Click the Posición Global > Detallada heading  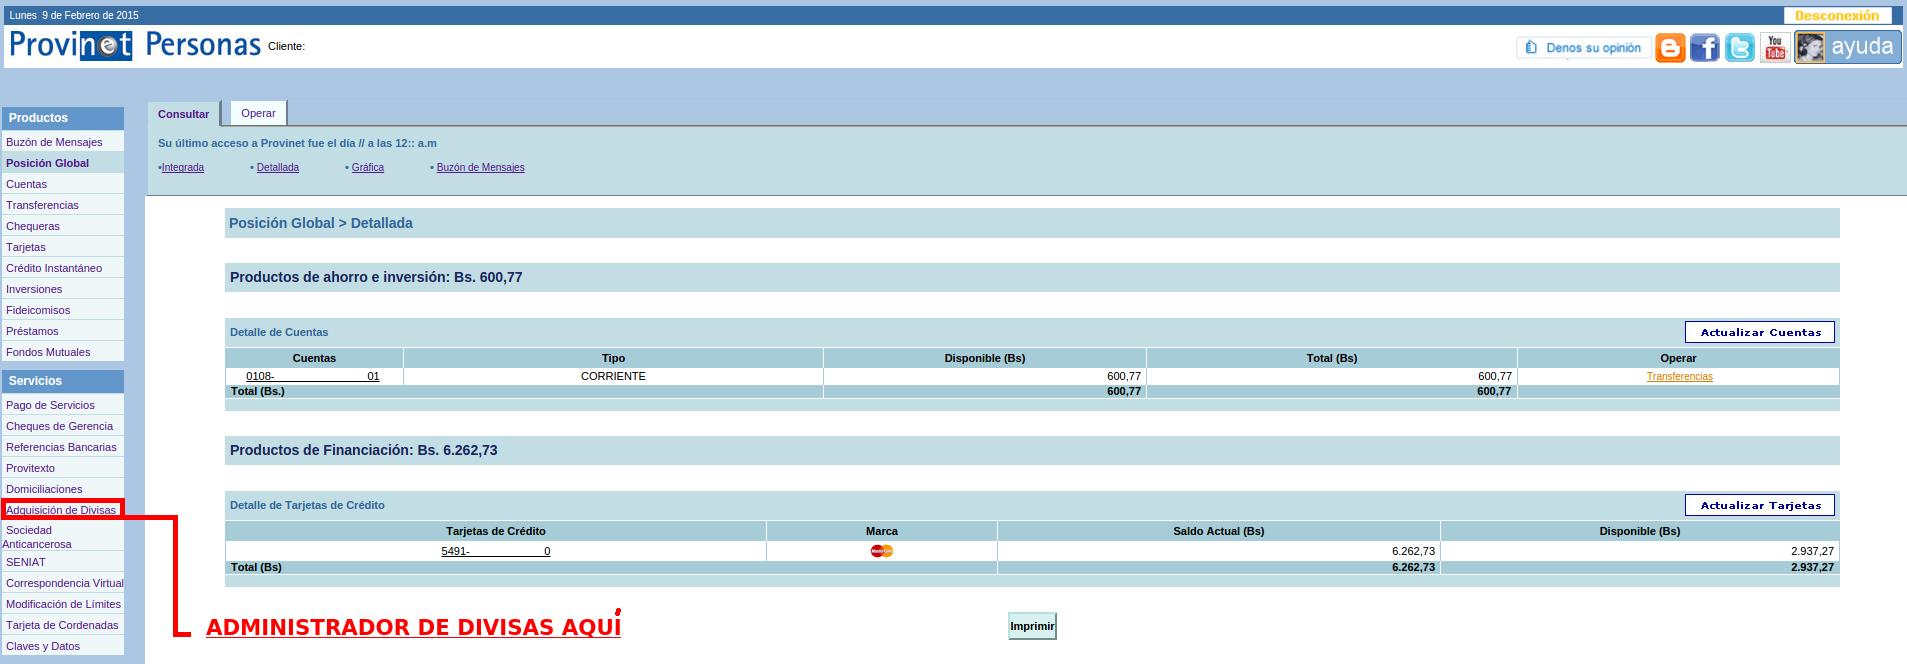[321, 223]
